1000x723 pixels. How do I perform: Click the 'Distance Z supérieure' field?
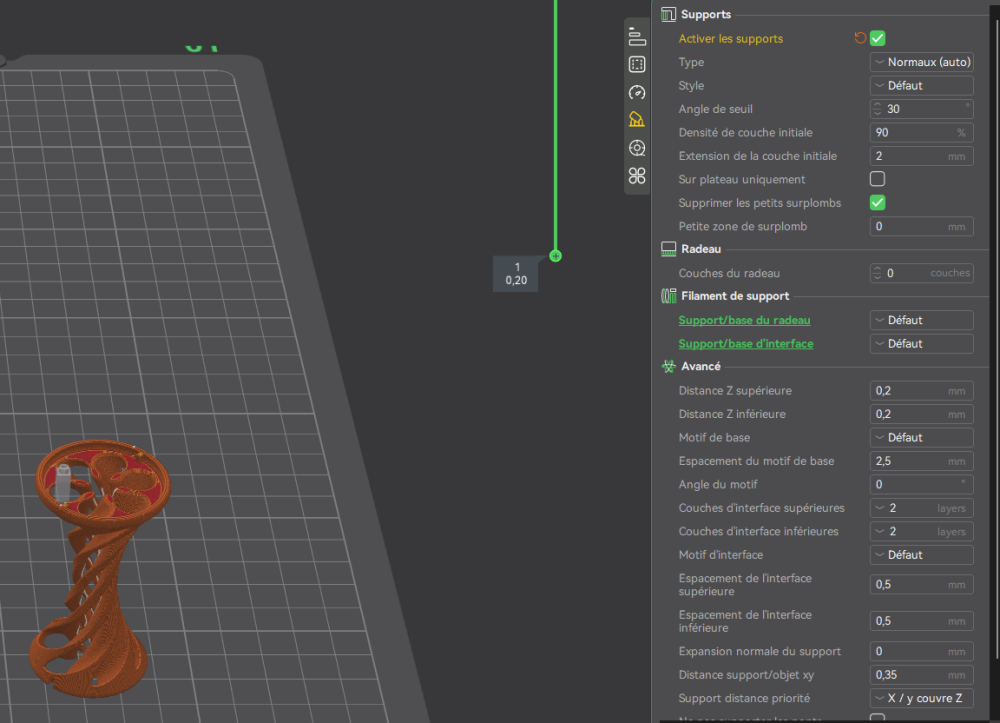coord(922,391)
